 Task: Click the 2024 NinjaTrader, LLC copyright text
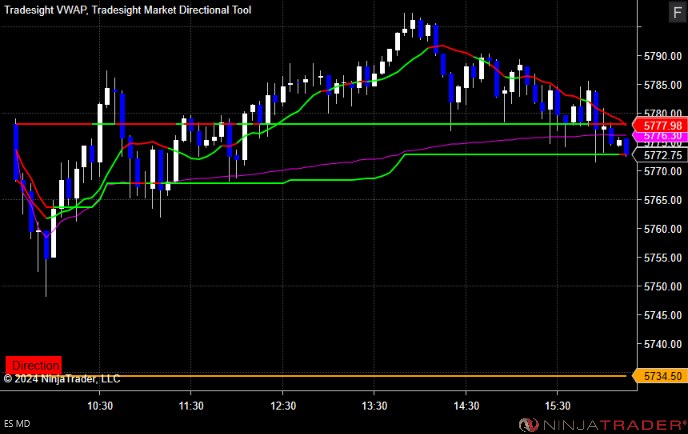pyautogui.click(x=62, y=379)
